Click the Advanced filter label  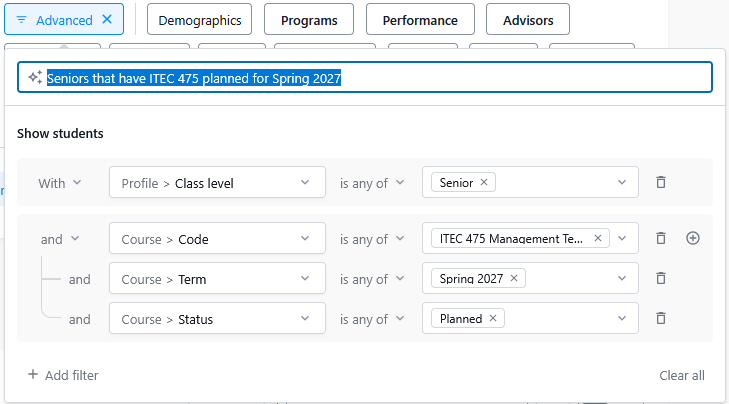pos(64,20)
